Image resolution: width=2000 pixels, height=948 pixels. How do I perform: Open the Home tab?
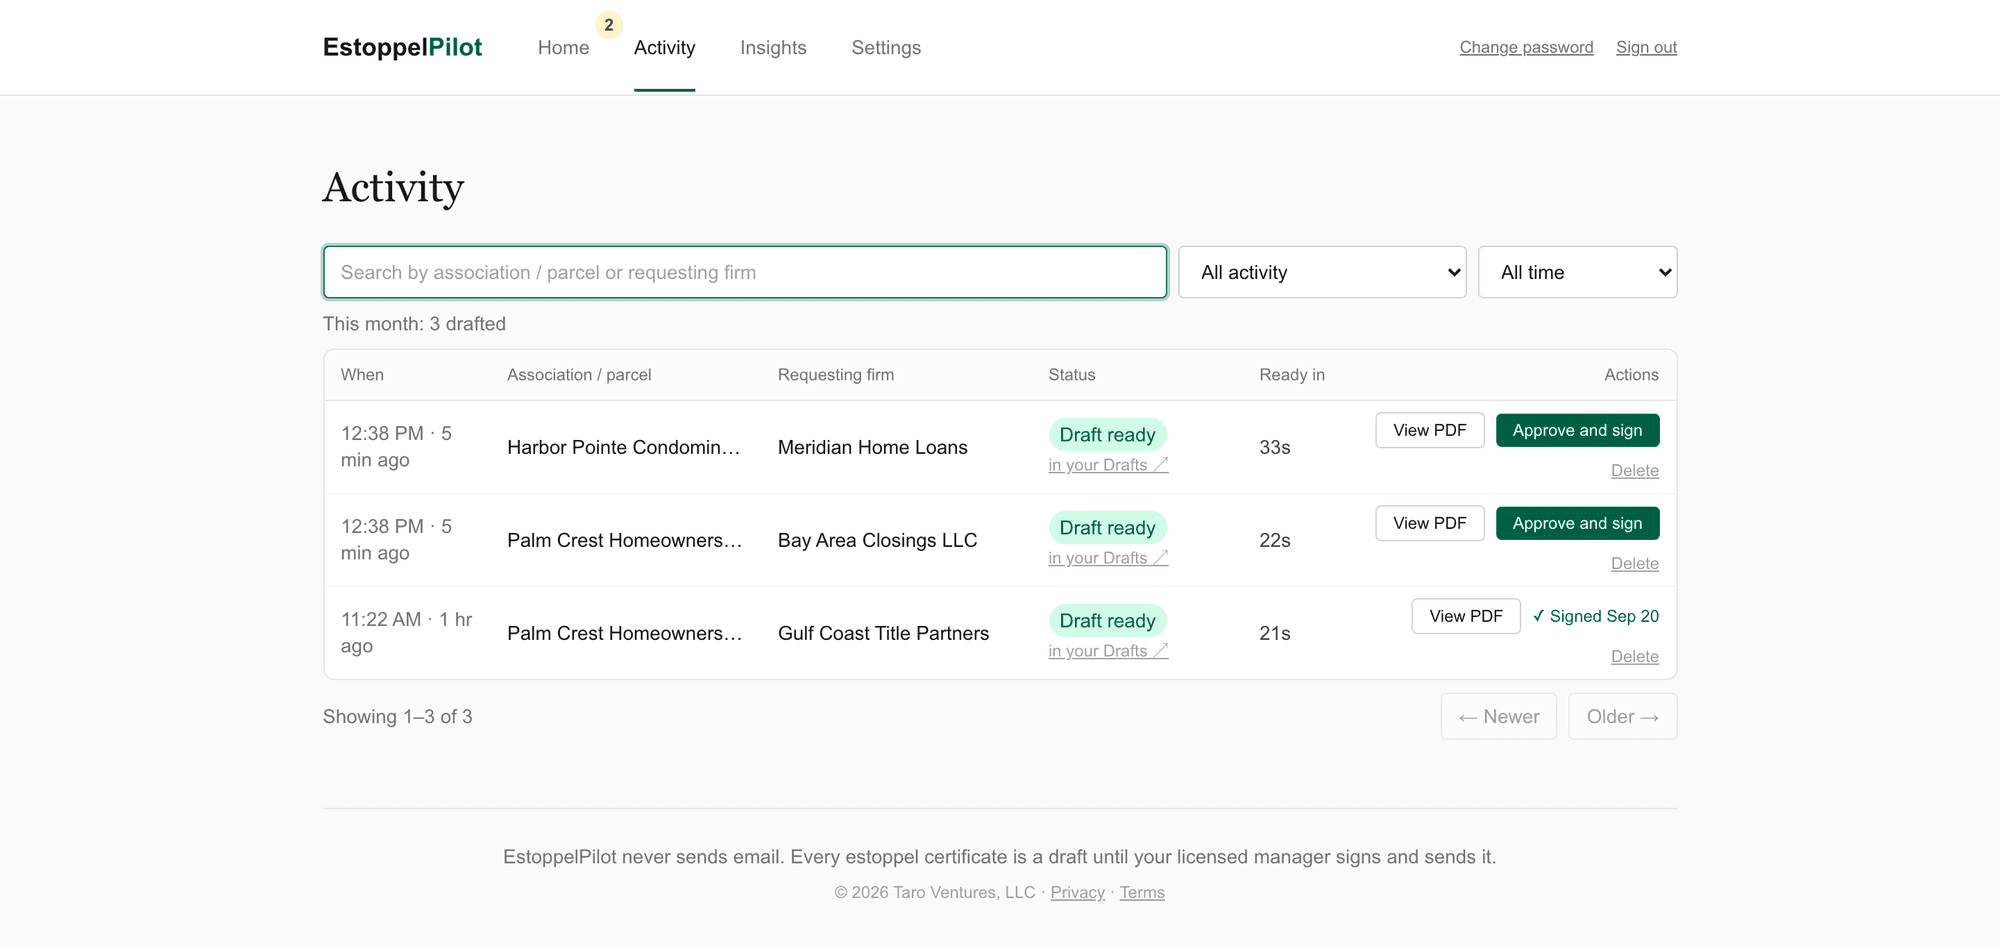point(563,47)
